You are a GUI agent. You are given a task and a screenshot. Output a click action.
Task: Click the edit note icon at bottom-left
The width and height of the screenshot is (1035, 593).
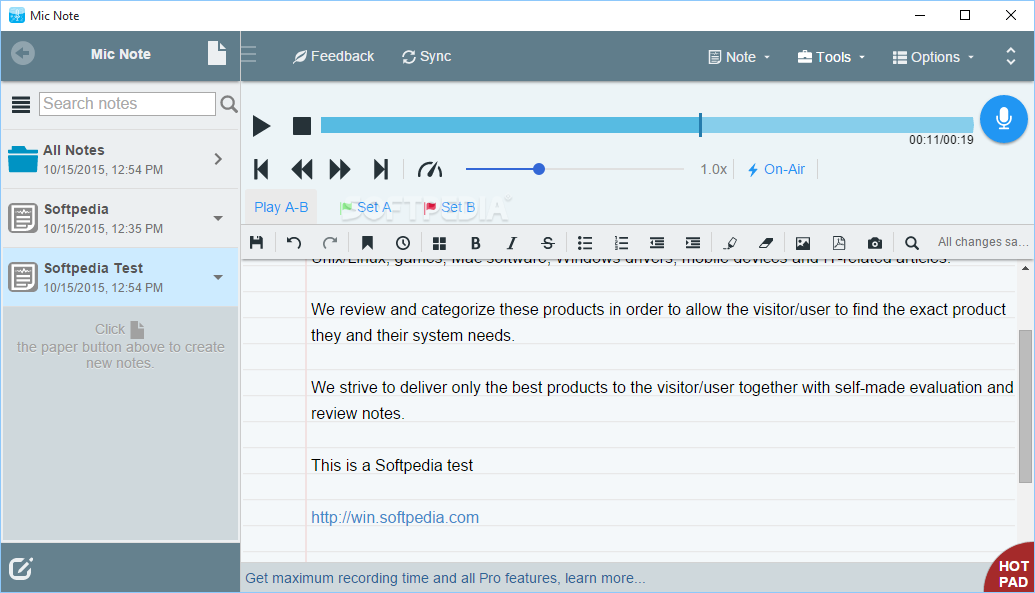(20, 568)
